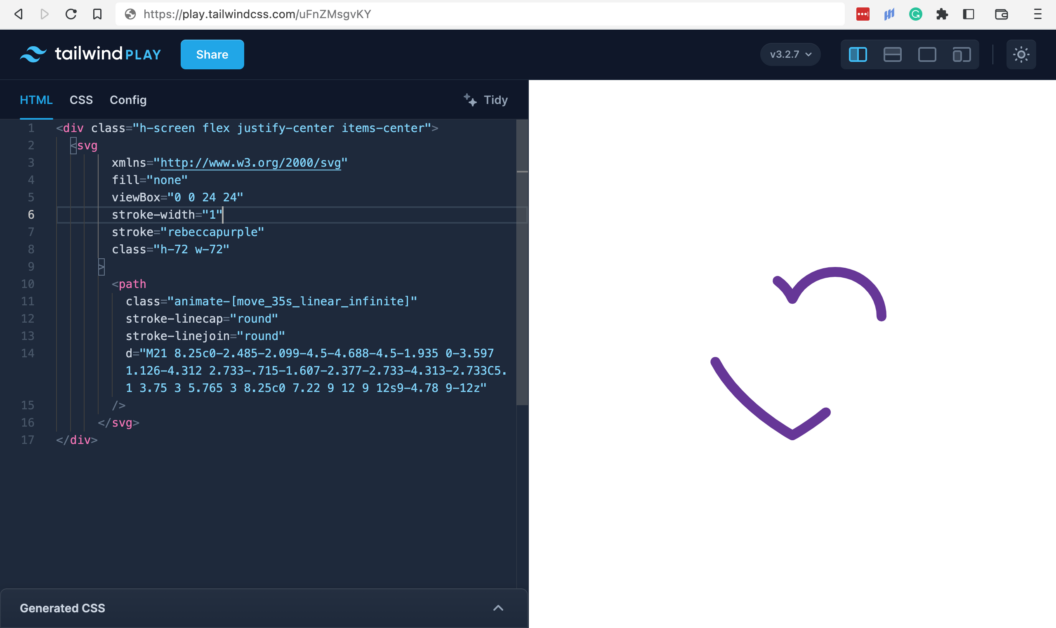Click the Share button
1056x628 pixels.
point(211,54)
